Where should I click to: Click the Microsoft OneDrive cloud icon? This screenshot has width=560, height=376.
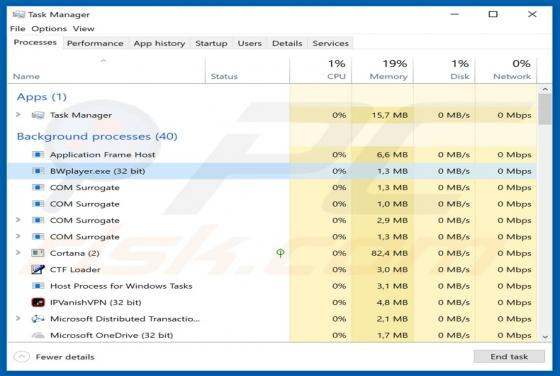pos(38,335)
